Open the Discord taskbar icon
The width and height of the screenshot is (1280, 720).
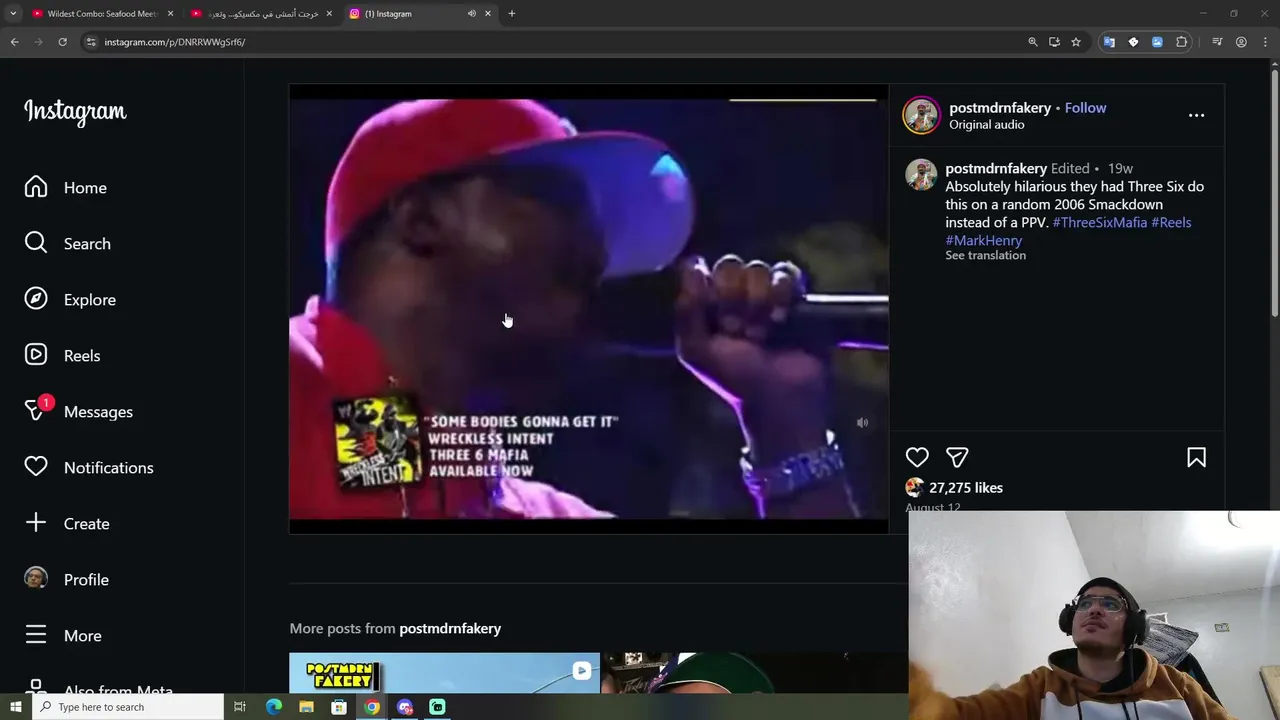tap(405, 707)
